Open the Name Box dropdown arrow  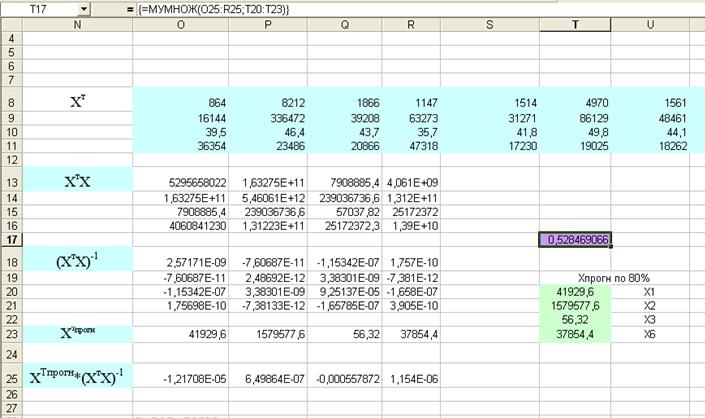pos(84,9)
